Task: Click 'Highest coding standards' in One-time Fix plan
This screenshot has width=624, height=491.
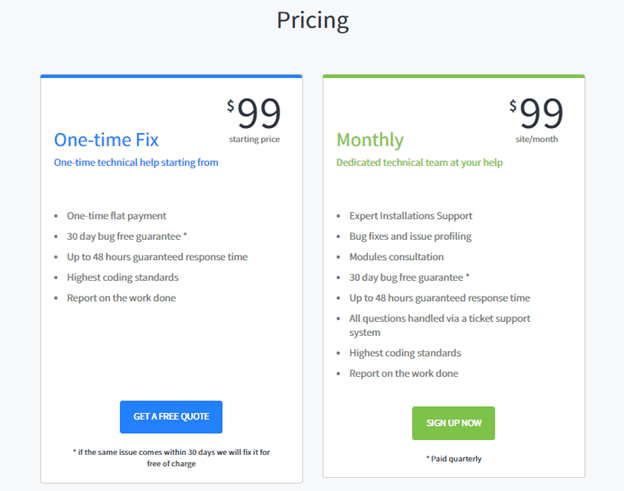Action: (123, 277)
